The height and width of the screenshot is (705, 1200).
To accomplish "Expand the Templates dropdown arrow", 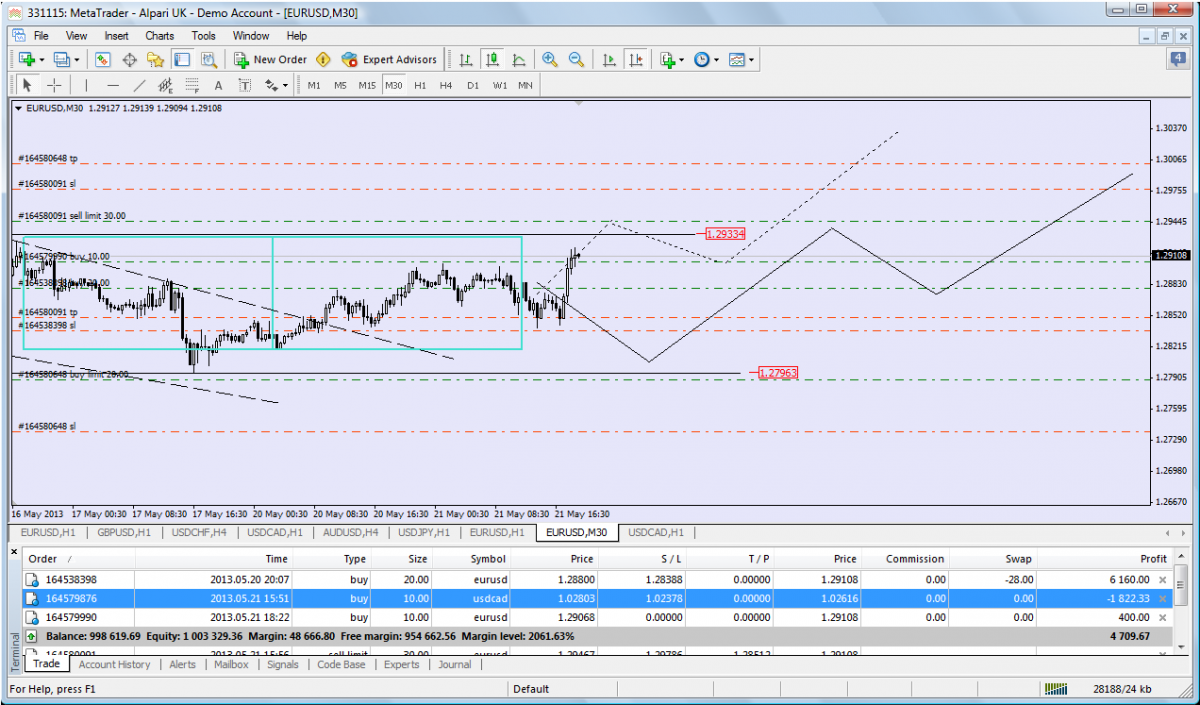I will pos(752,60).
